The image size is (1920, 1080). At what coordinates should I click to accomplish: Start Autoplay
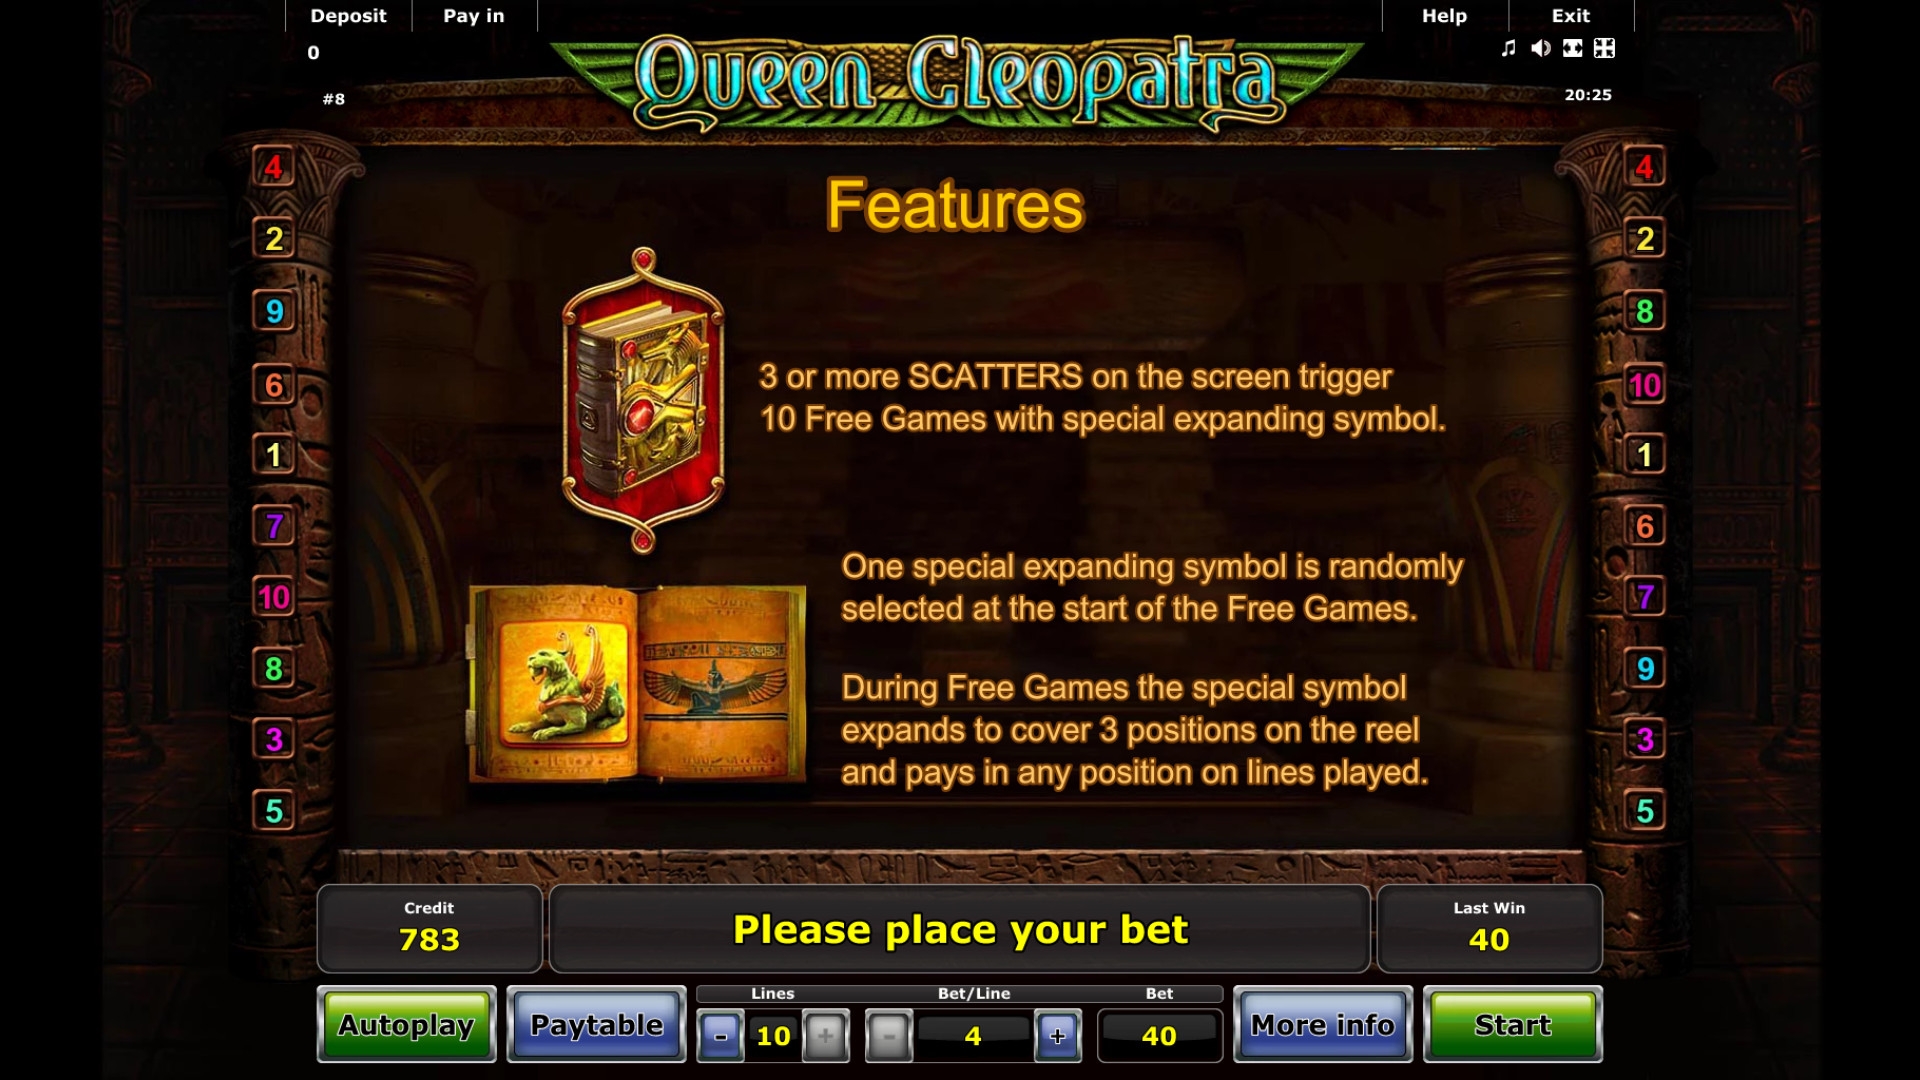pos(406,1025)
